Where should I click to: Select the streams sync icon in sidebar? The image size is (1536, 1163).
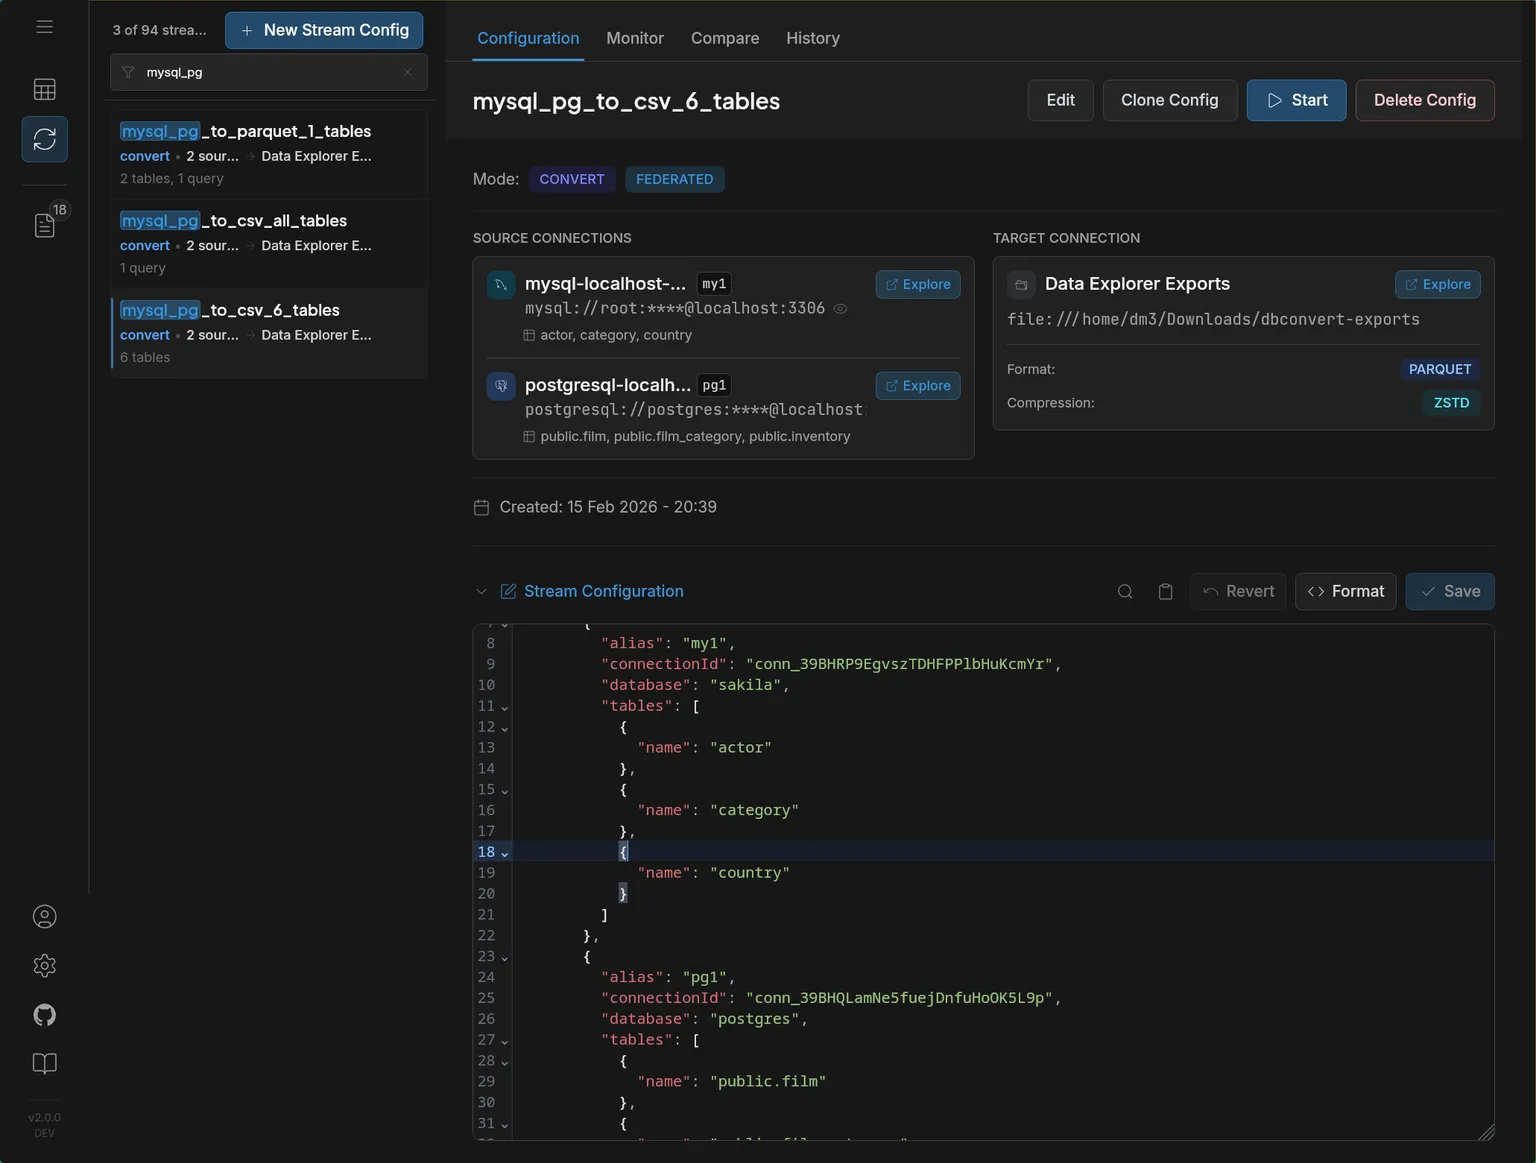[45, 139]
